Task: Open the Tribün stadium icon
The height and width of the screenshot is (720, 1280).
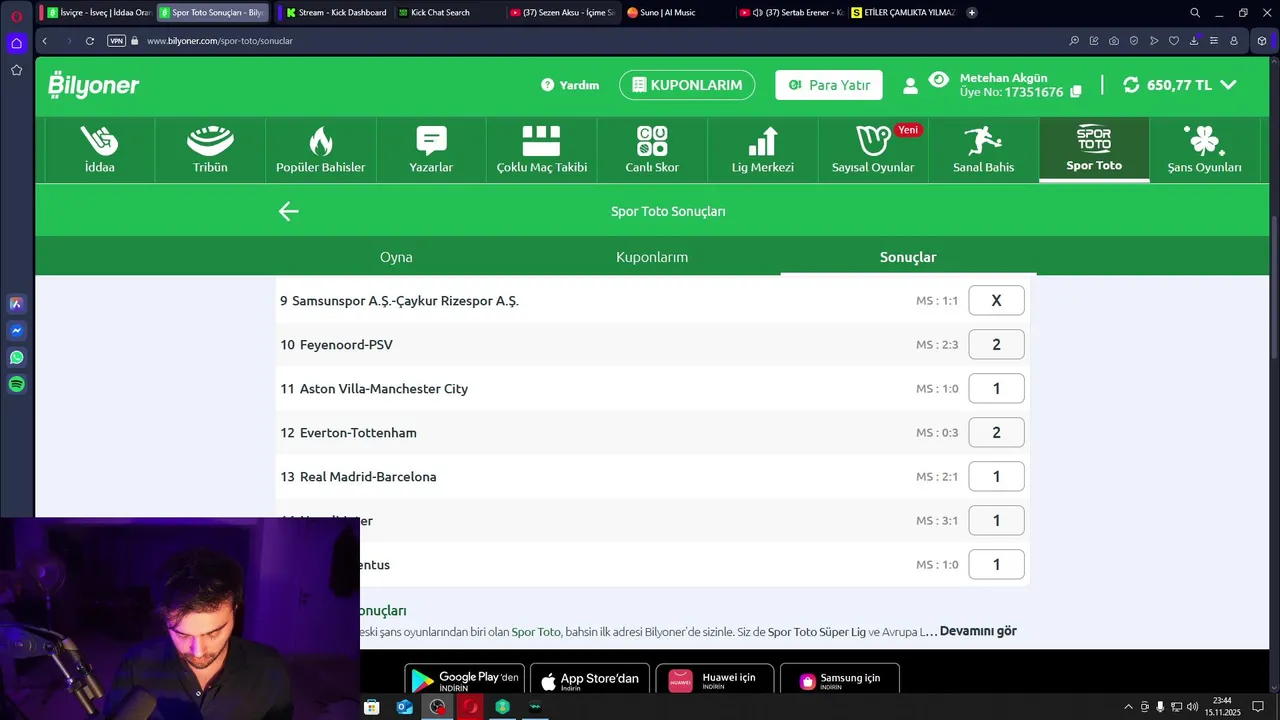Action: point(210,141)
